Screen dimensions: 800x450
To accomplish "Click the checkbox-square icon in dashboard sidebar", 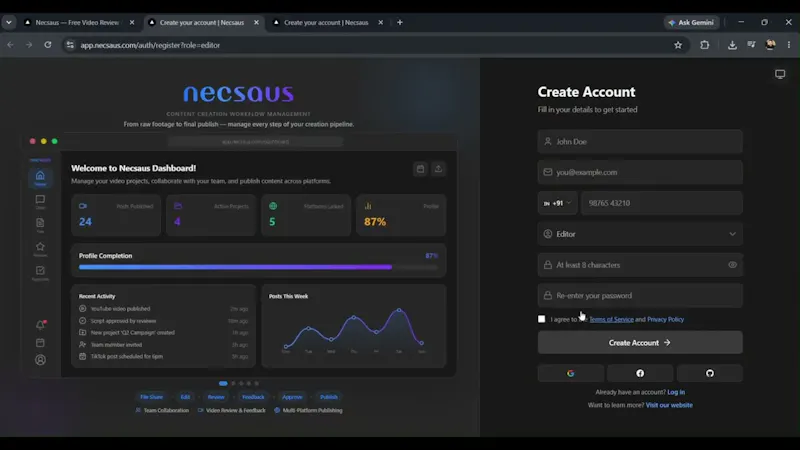I will 40,272.
